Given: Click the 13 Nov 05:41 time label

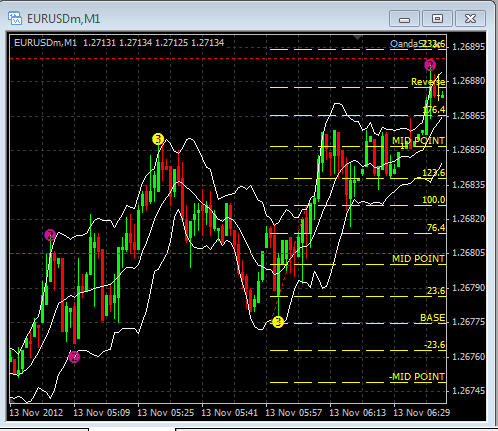Looking at the screenshot, I should pyautogui.click(x=229, y=413).
